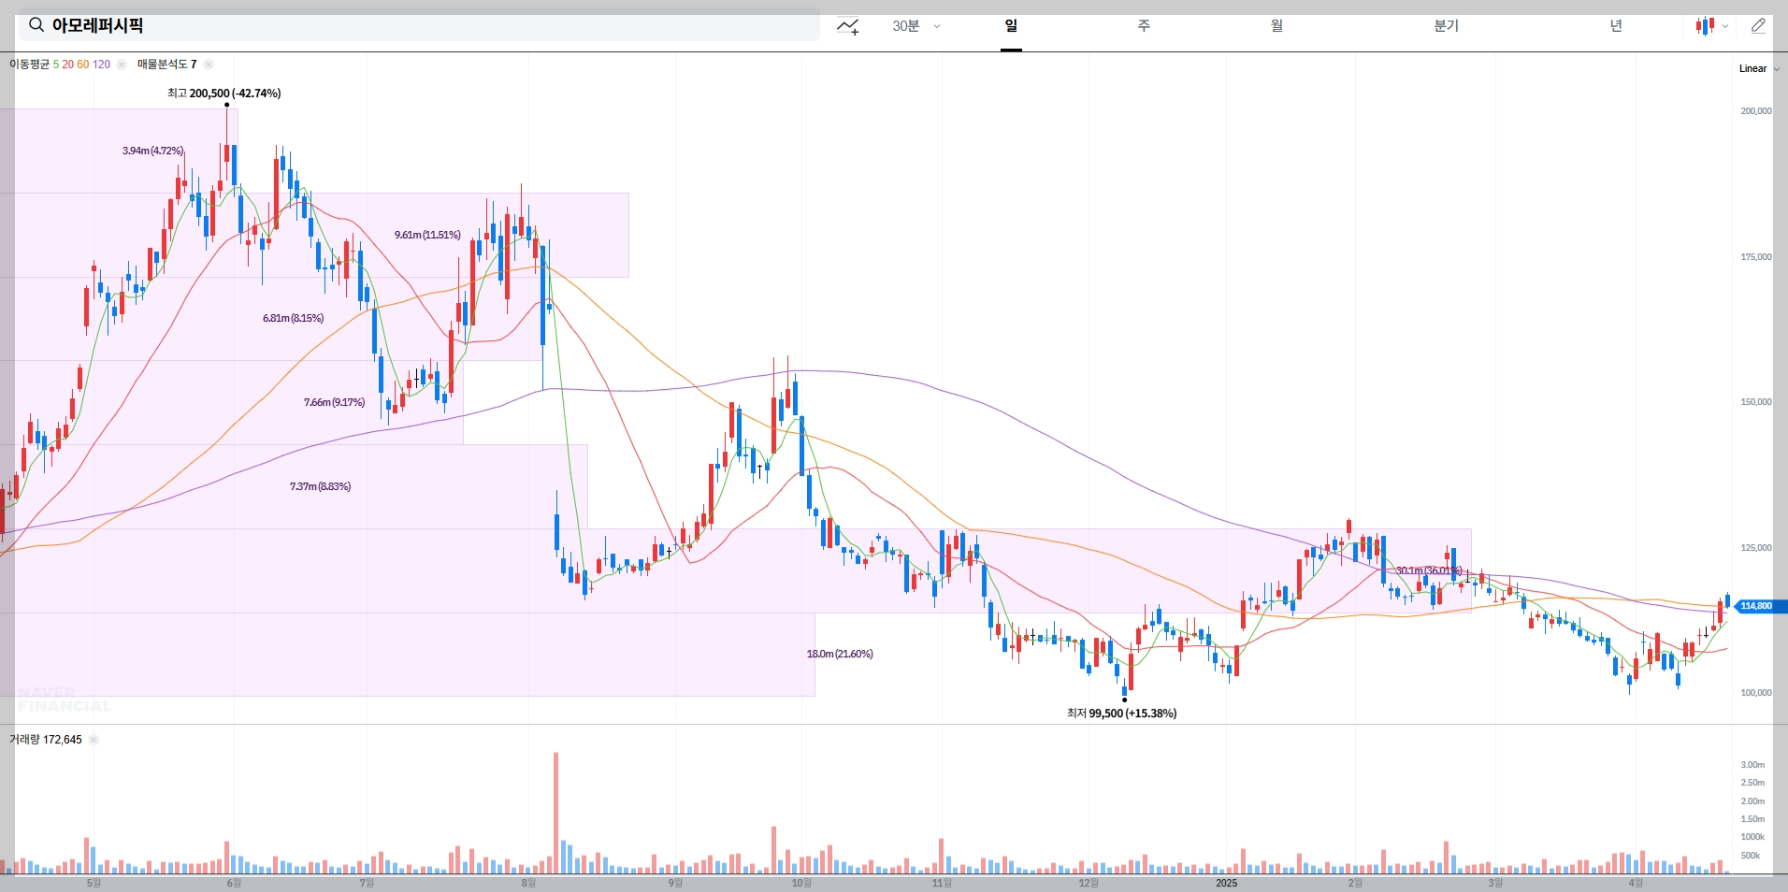Click the purple 120-day average value
The width and height of the screenshot is (1788, 892).
tap(101, 64)
